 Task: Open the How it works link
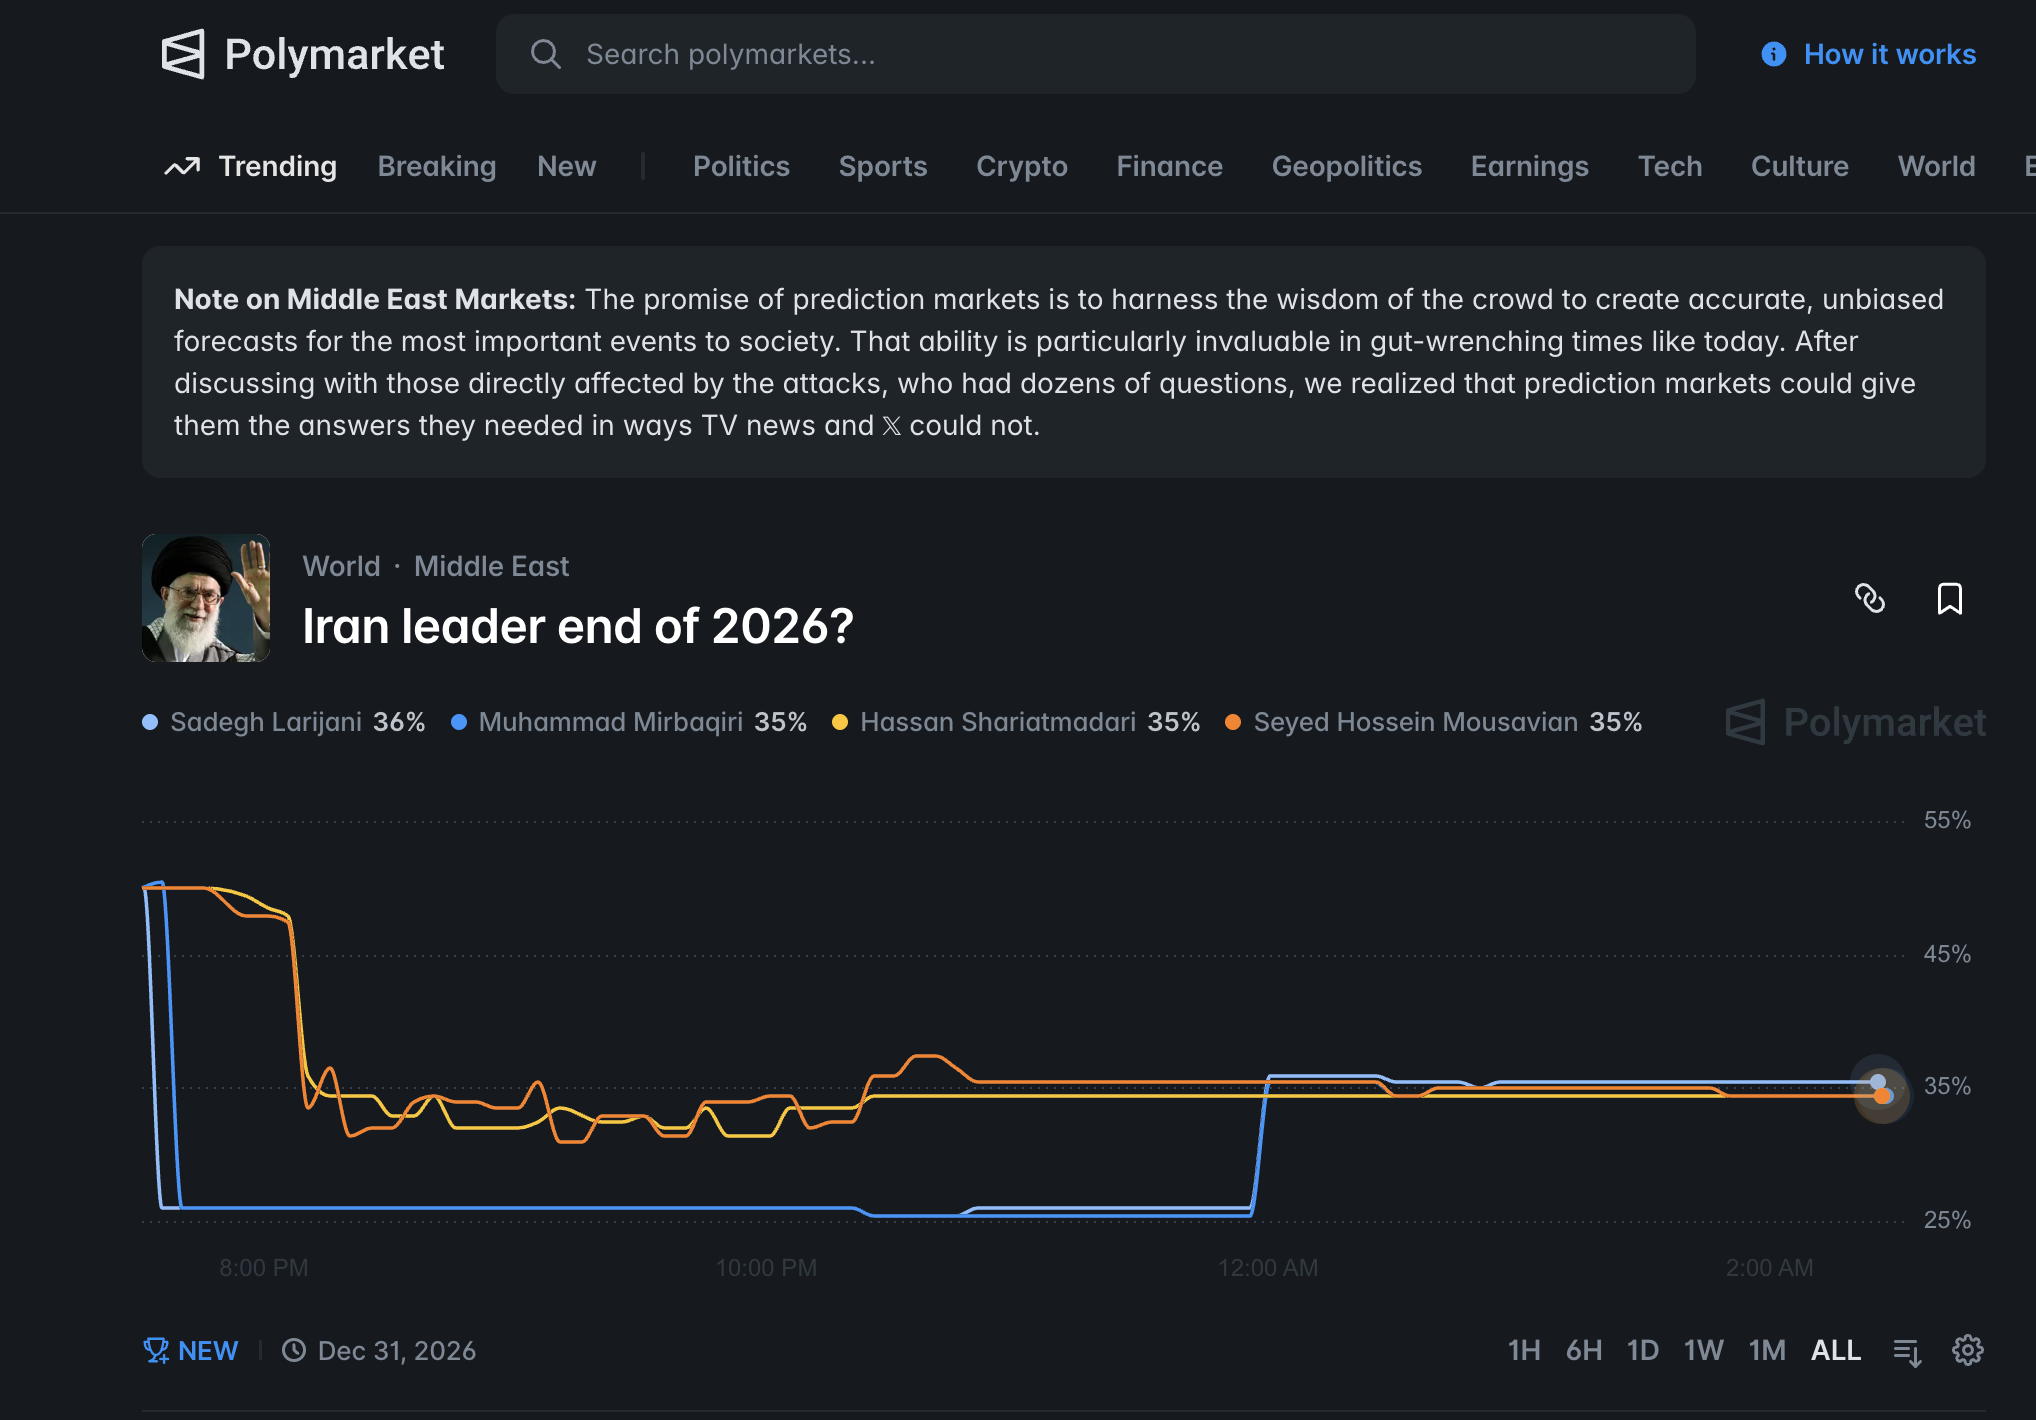1889,54
